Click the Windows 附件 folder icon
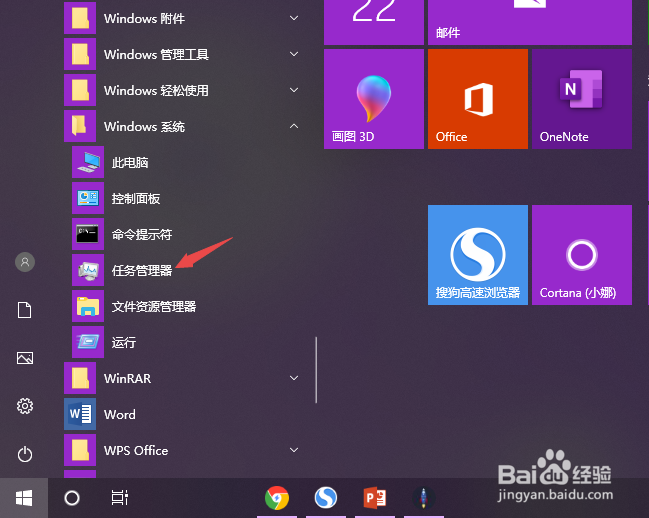Screen dimensions: 649x518 80,18
